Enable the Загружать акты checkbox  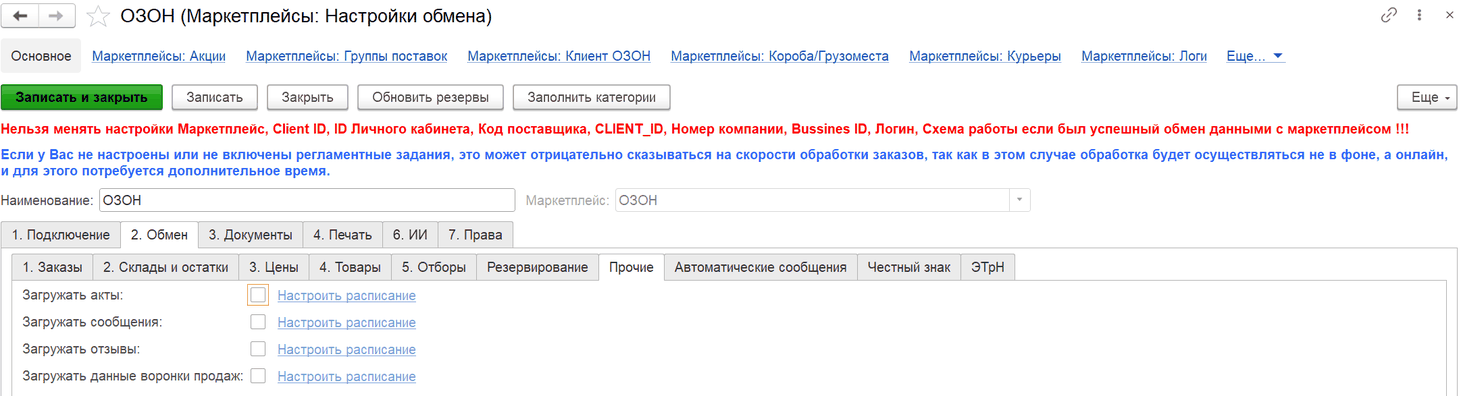coord(258,295)
